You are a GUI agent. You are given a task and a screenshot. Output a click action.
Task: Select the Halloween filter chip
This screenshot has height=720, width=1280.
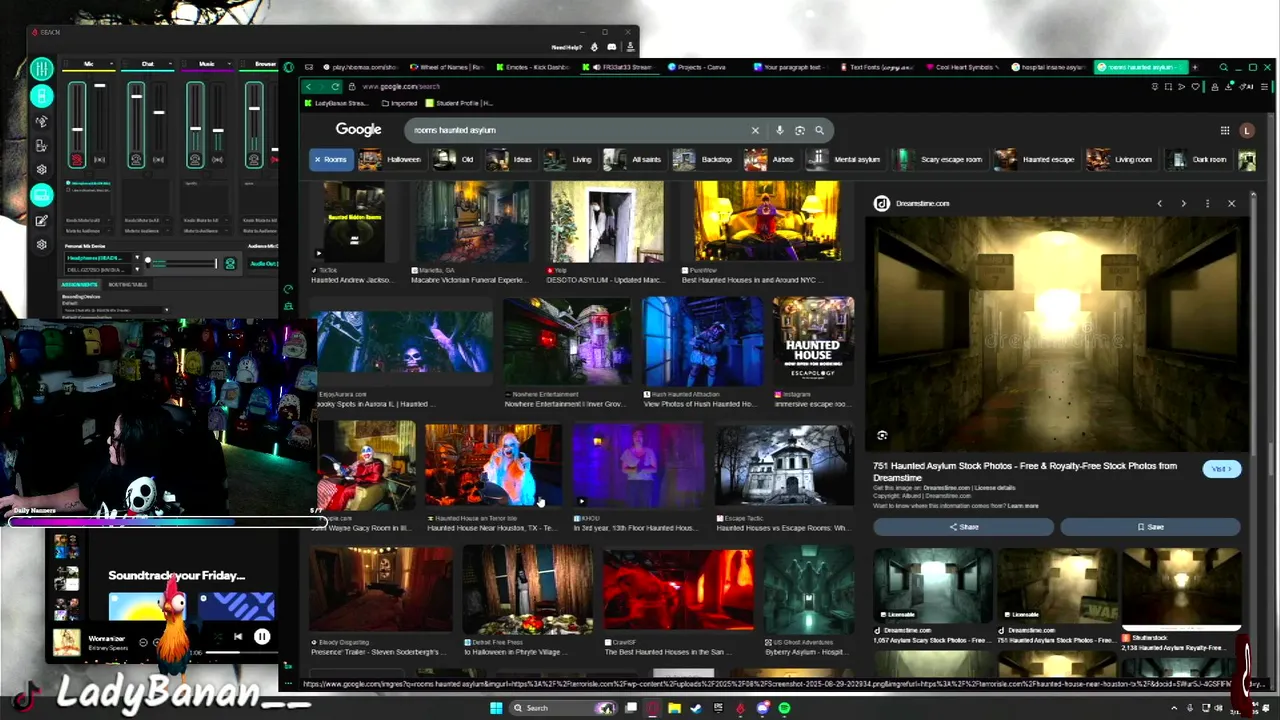[391, 159]
